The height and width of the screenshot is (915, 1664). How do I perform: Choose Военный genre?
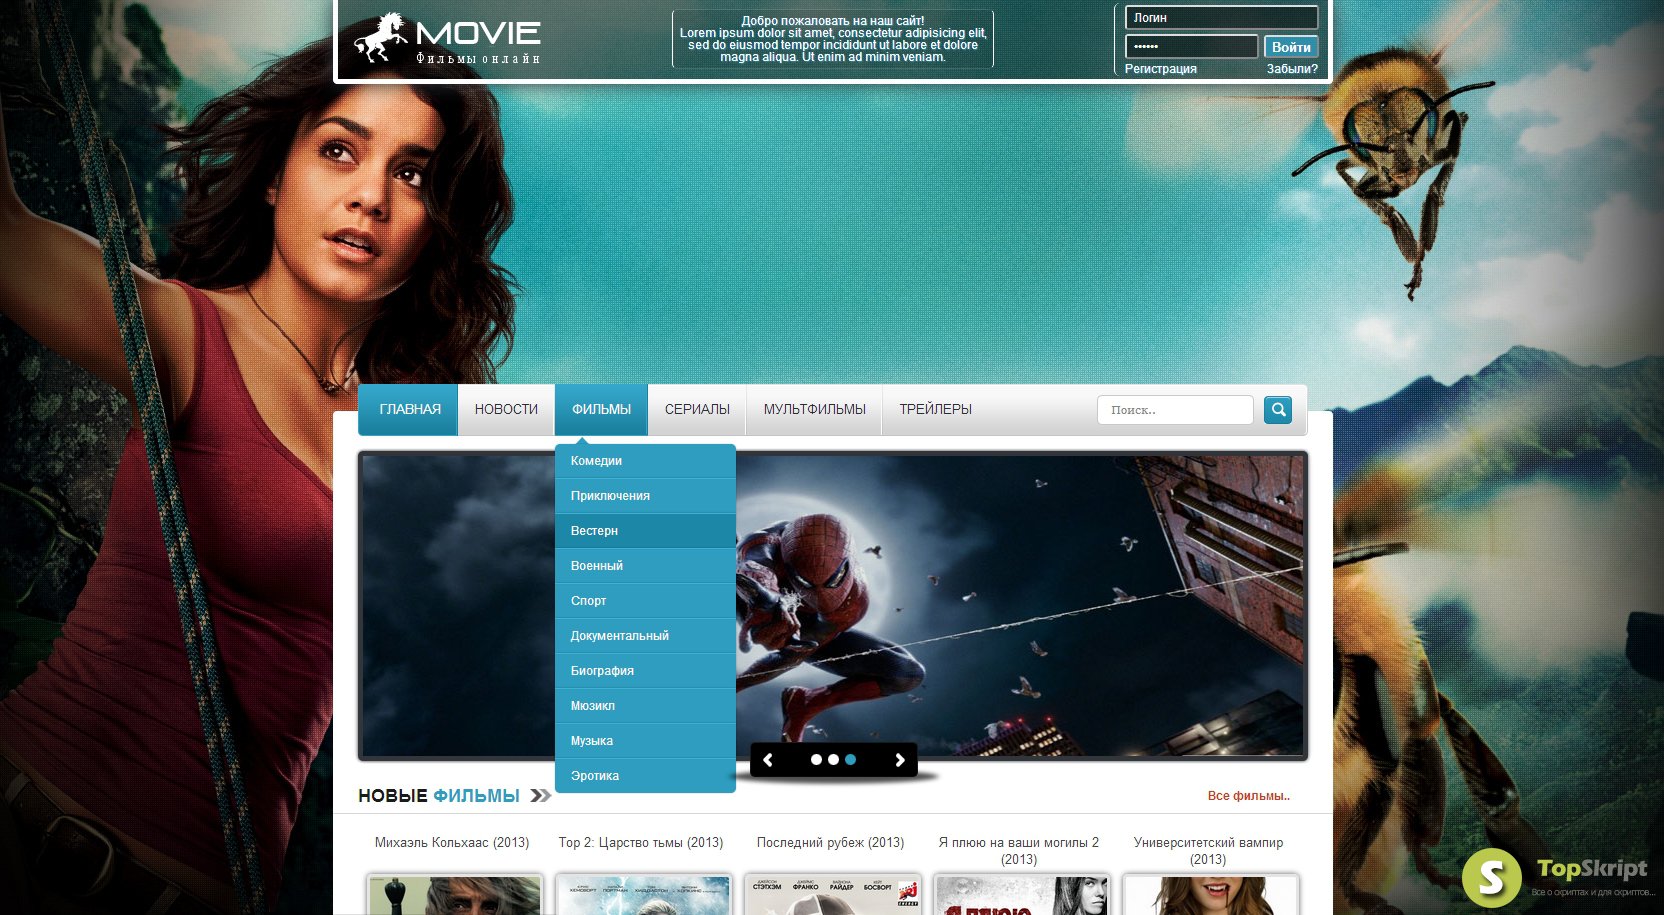pos(645,566)
